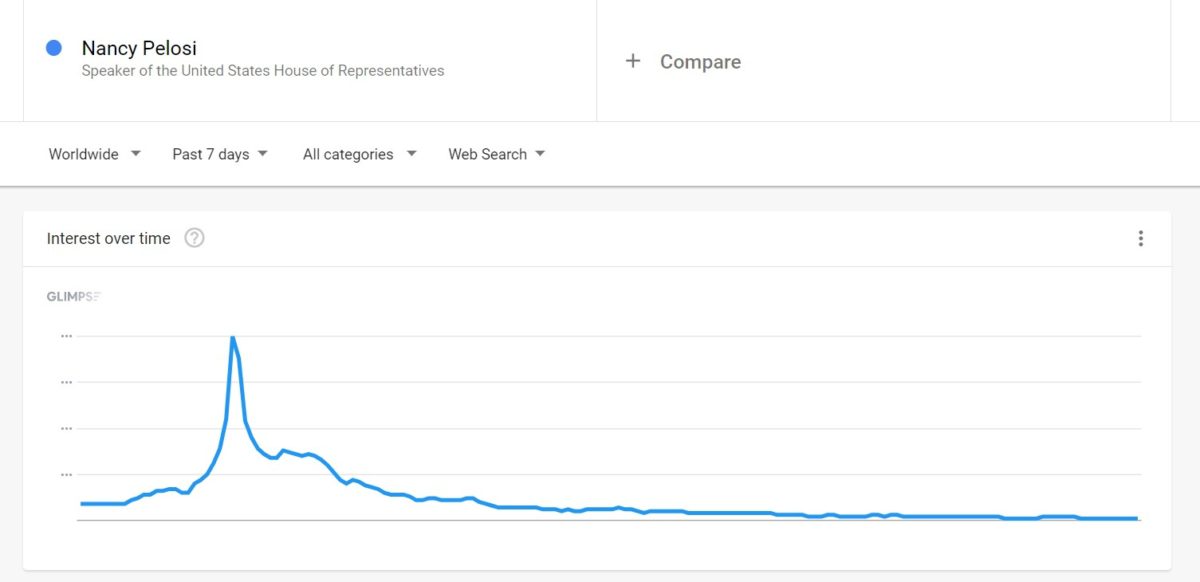Image resolution: width=1200 pixels, height=582 pixels.
Task: Click the second y-axis ellipsis label from top
Action: tap(66, 382)
